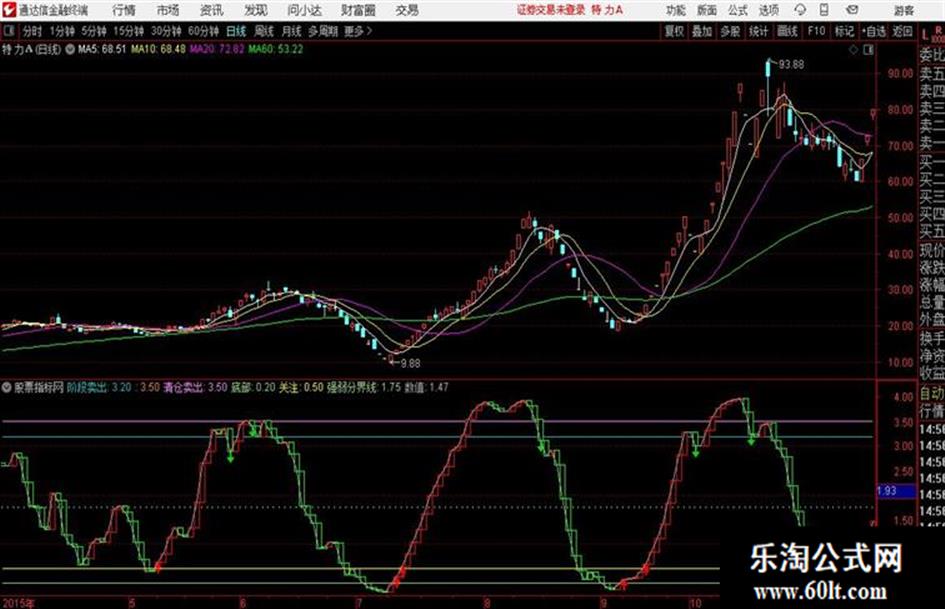This screenshot has height=609, width=945.
Task: Click the 返回 back button
Action: click(x=902, y=31)
